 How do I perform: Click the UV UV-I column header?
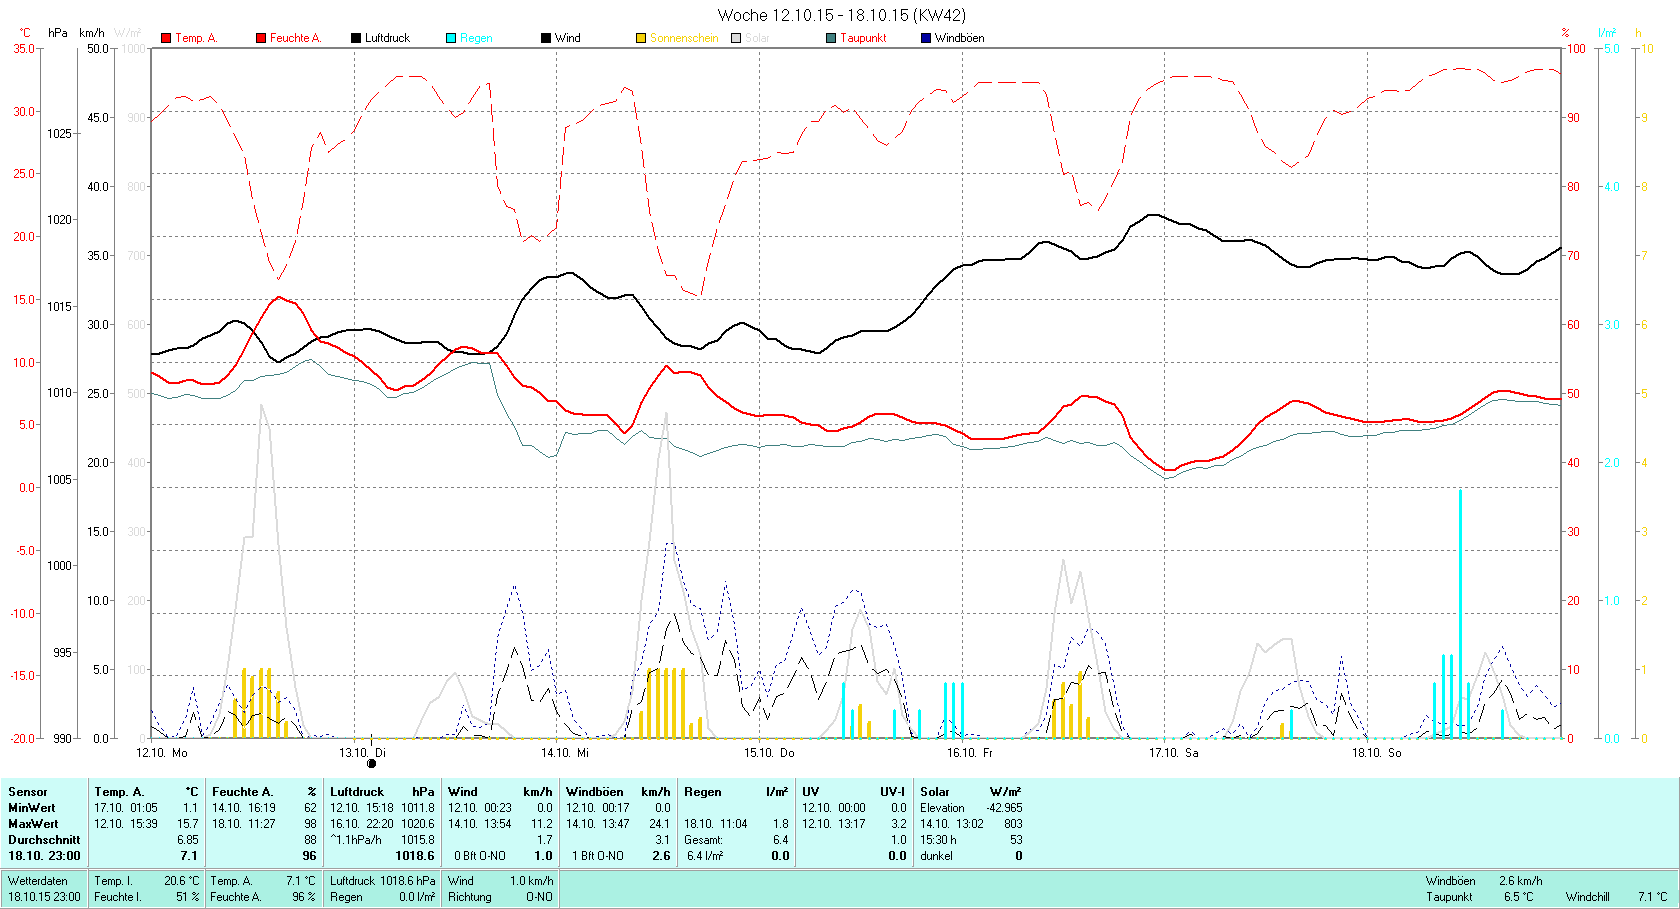coord(854,792)
